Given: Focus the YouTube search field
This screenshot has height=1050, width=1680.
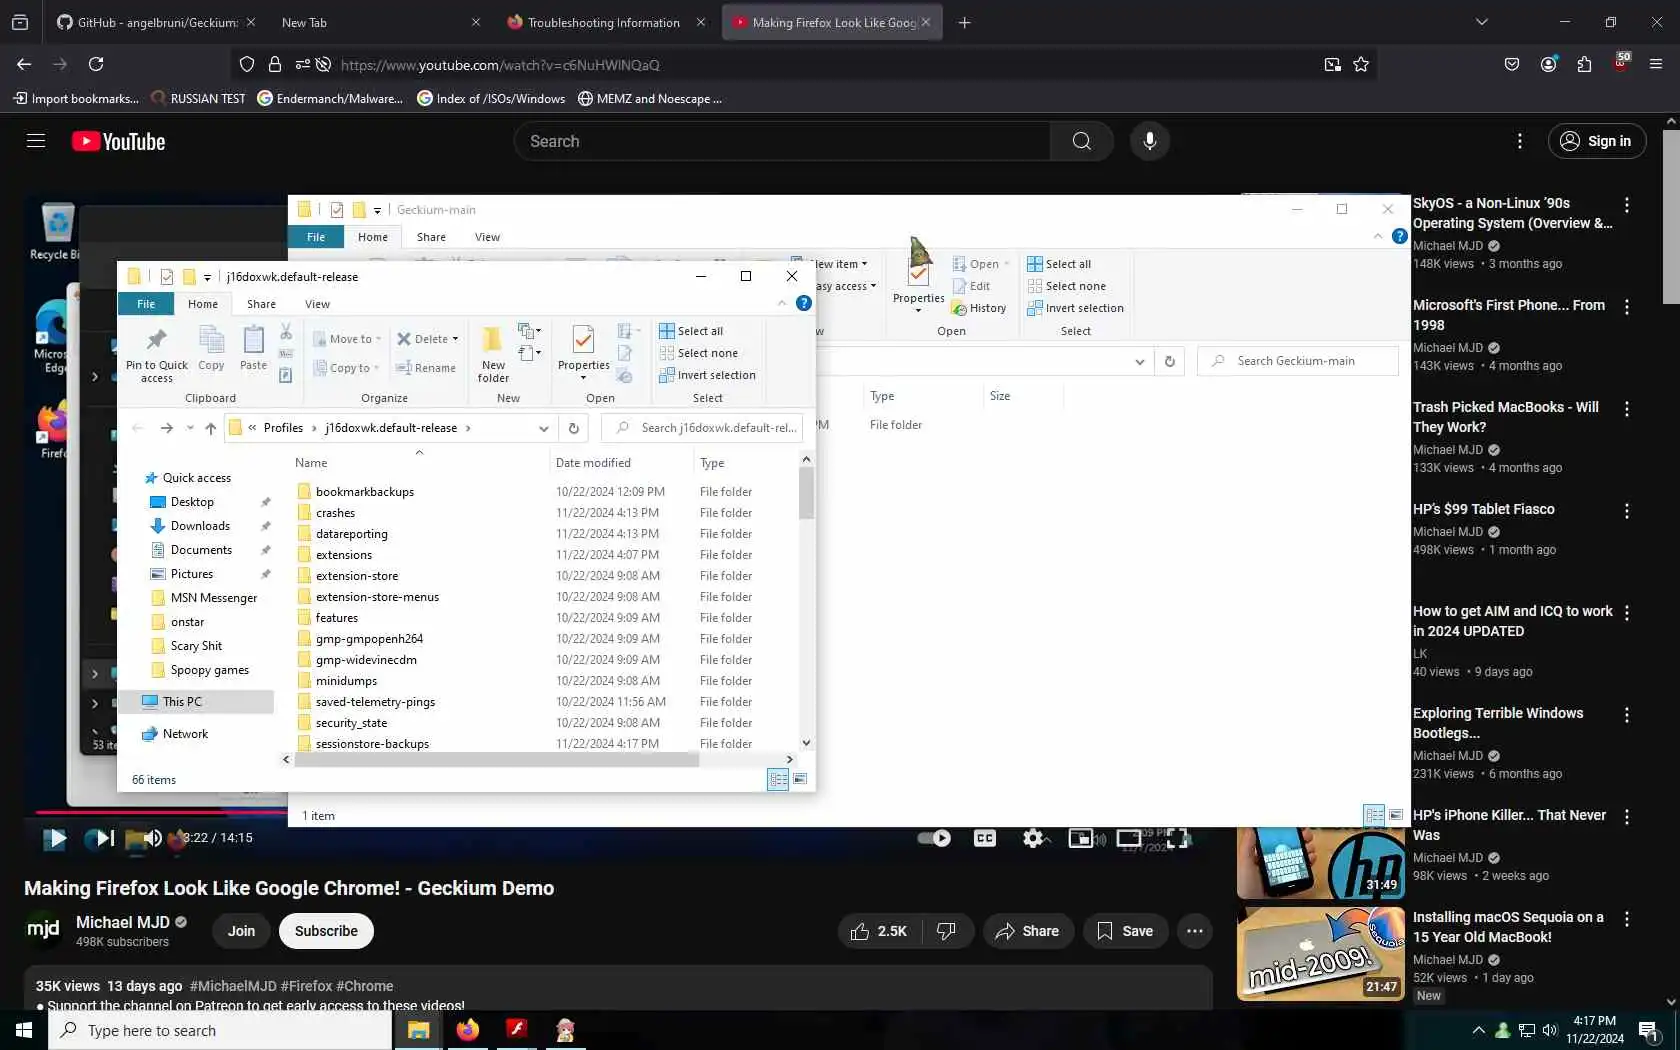Looking at the screenshot, I should (x=782, y=141).
